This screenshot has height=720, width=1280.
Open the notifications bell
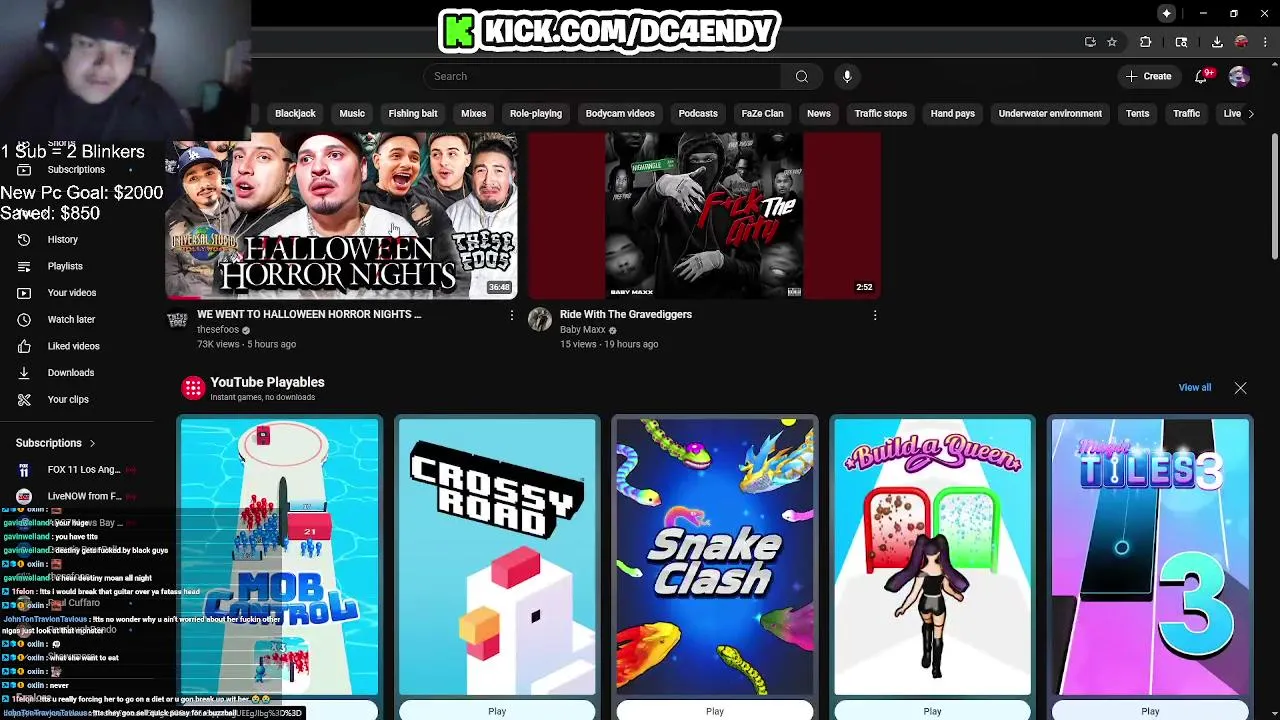(1202, 76)
